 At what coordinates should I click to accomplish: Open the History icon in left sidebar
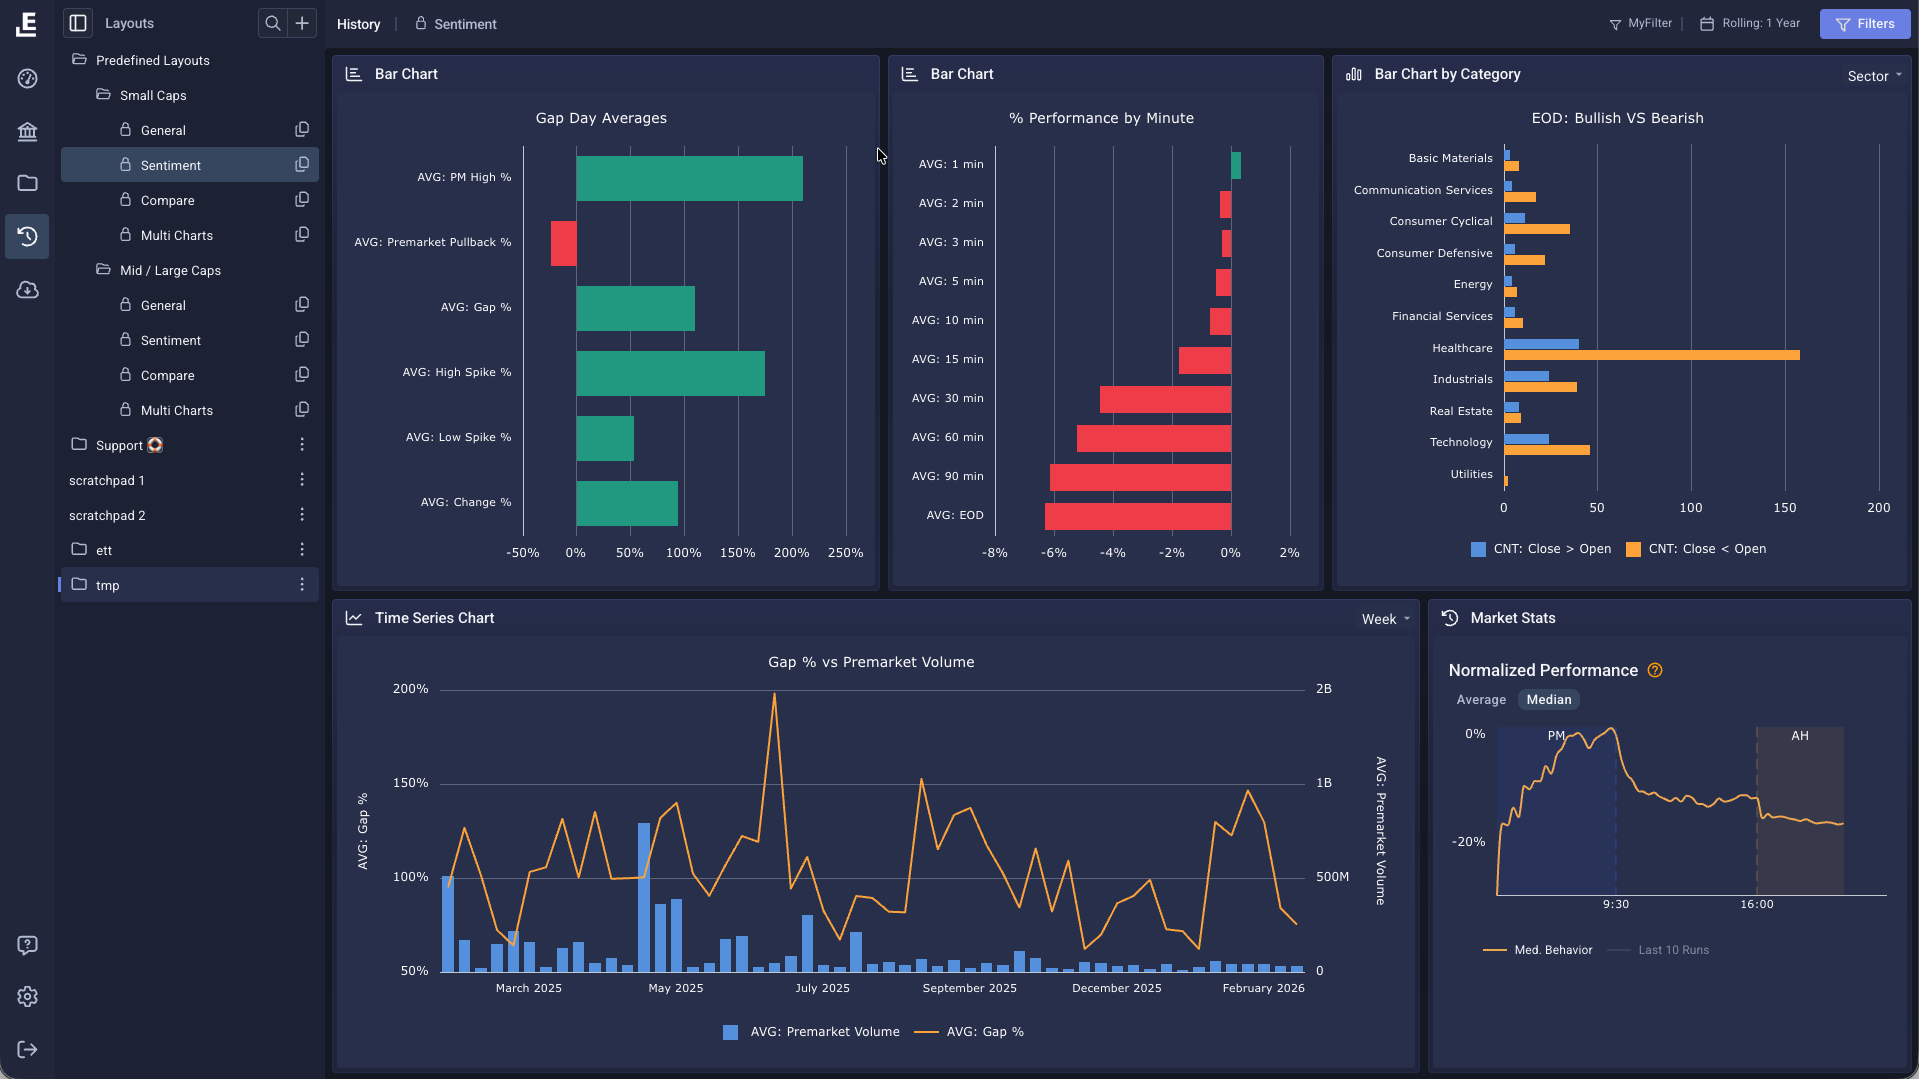pyautogui.click(x=27, y=236)
